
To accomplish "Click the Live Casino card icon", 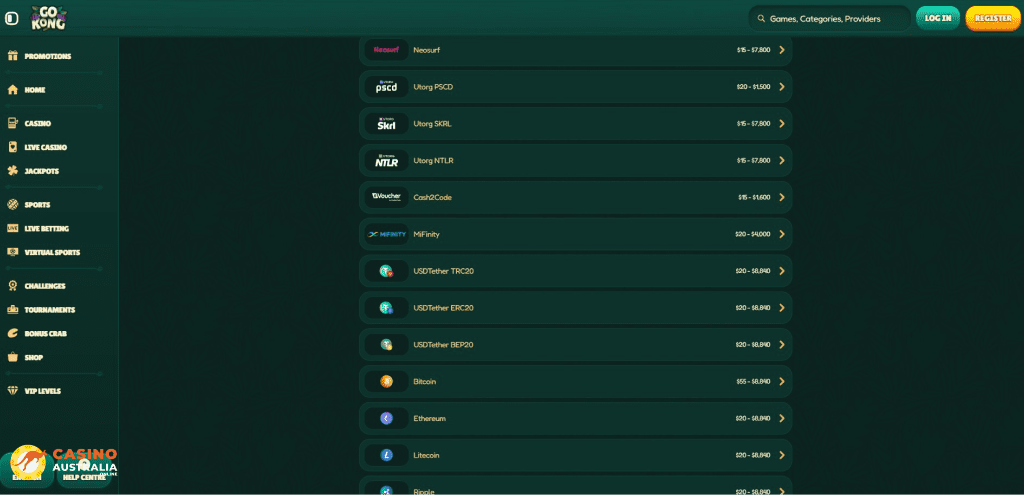I will (12, 148).
